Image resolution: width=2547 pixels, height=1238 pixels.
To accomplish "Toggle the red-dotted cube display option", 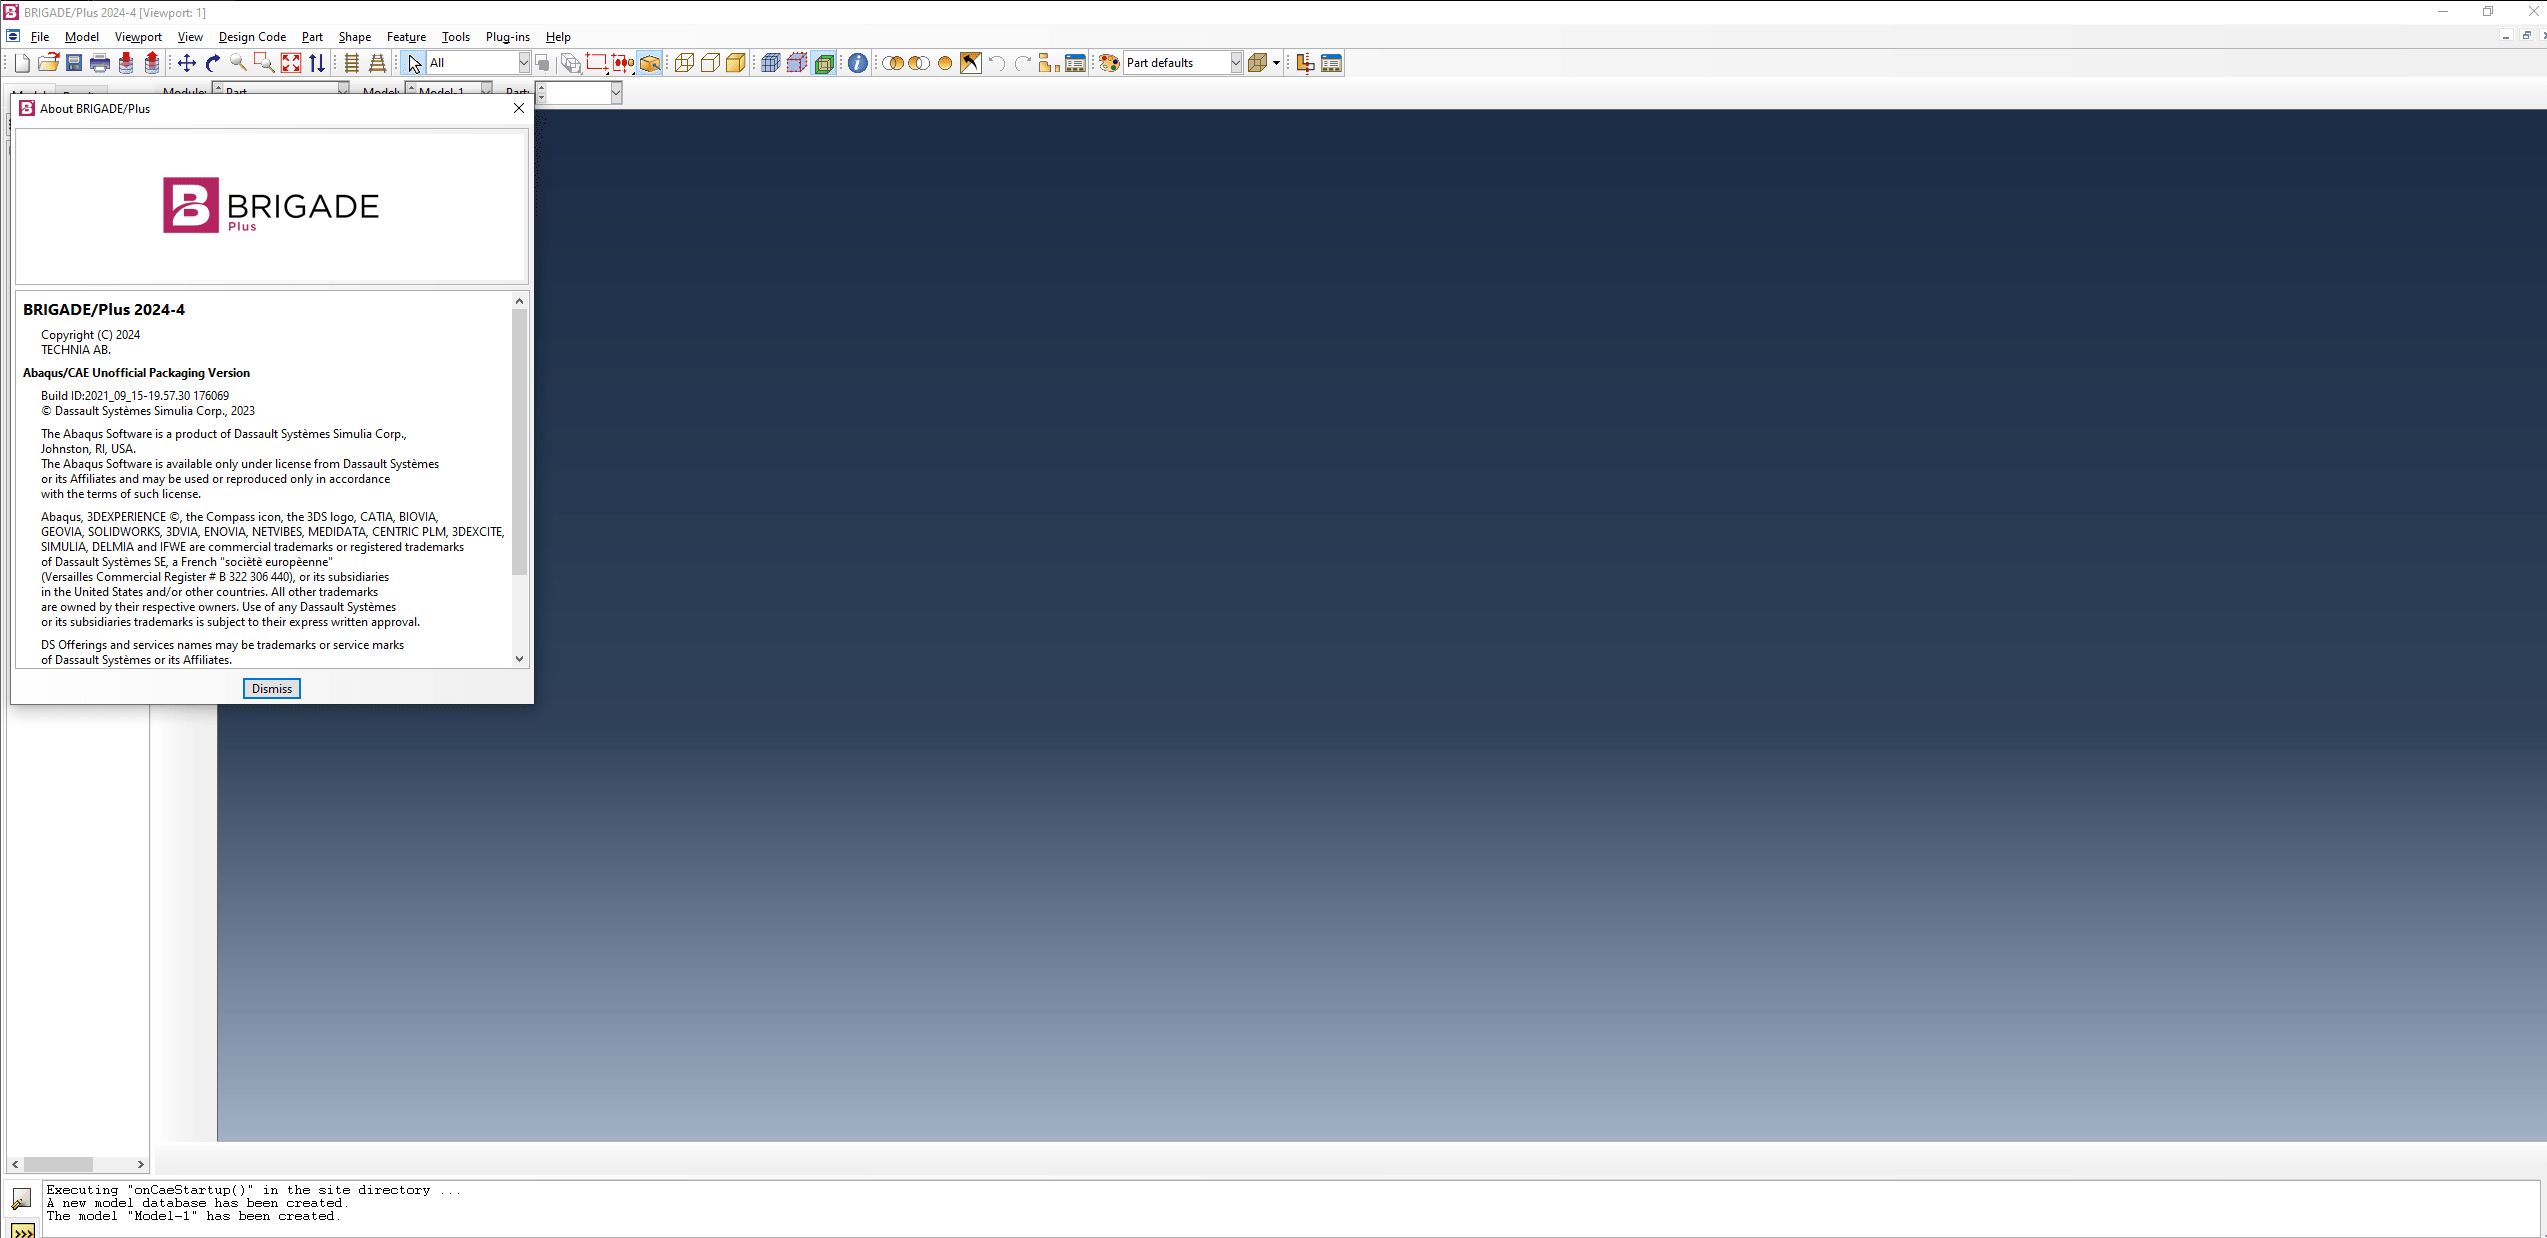I will pyautogui.click(x=797, y=63).
